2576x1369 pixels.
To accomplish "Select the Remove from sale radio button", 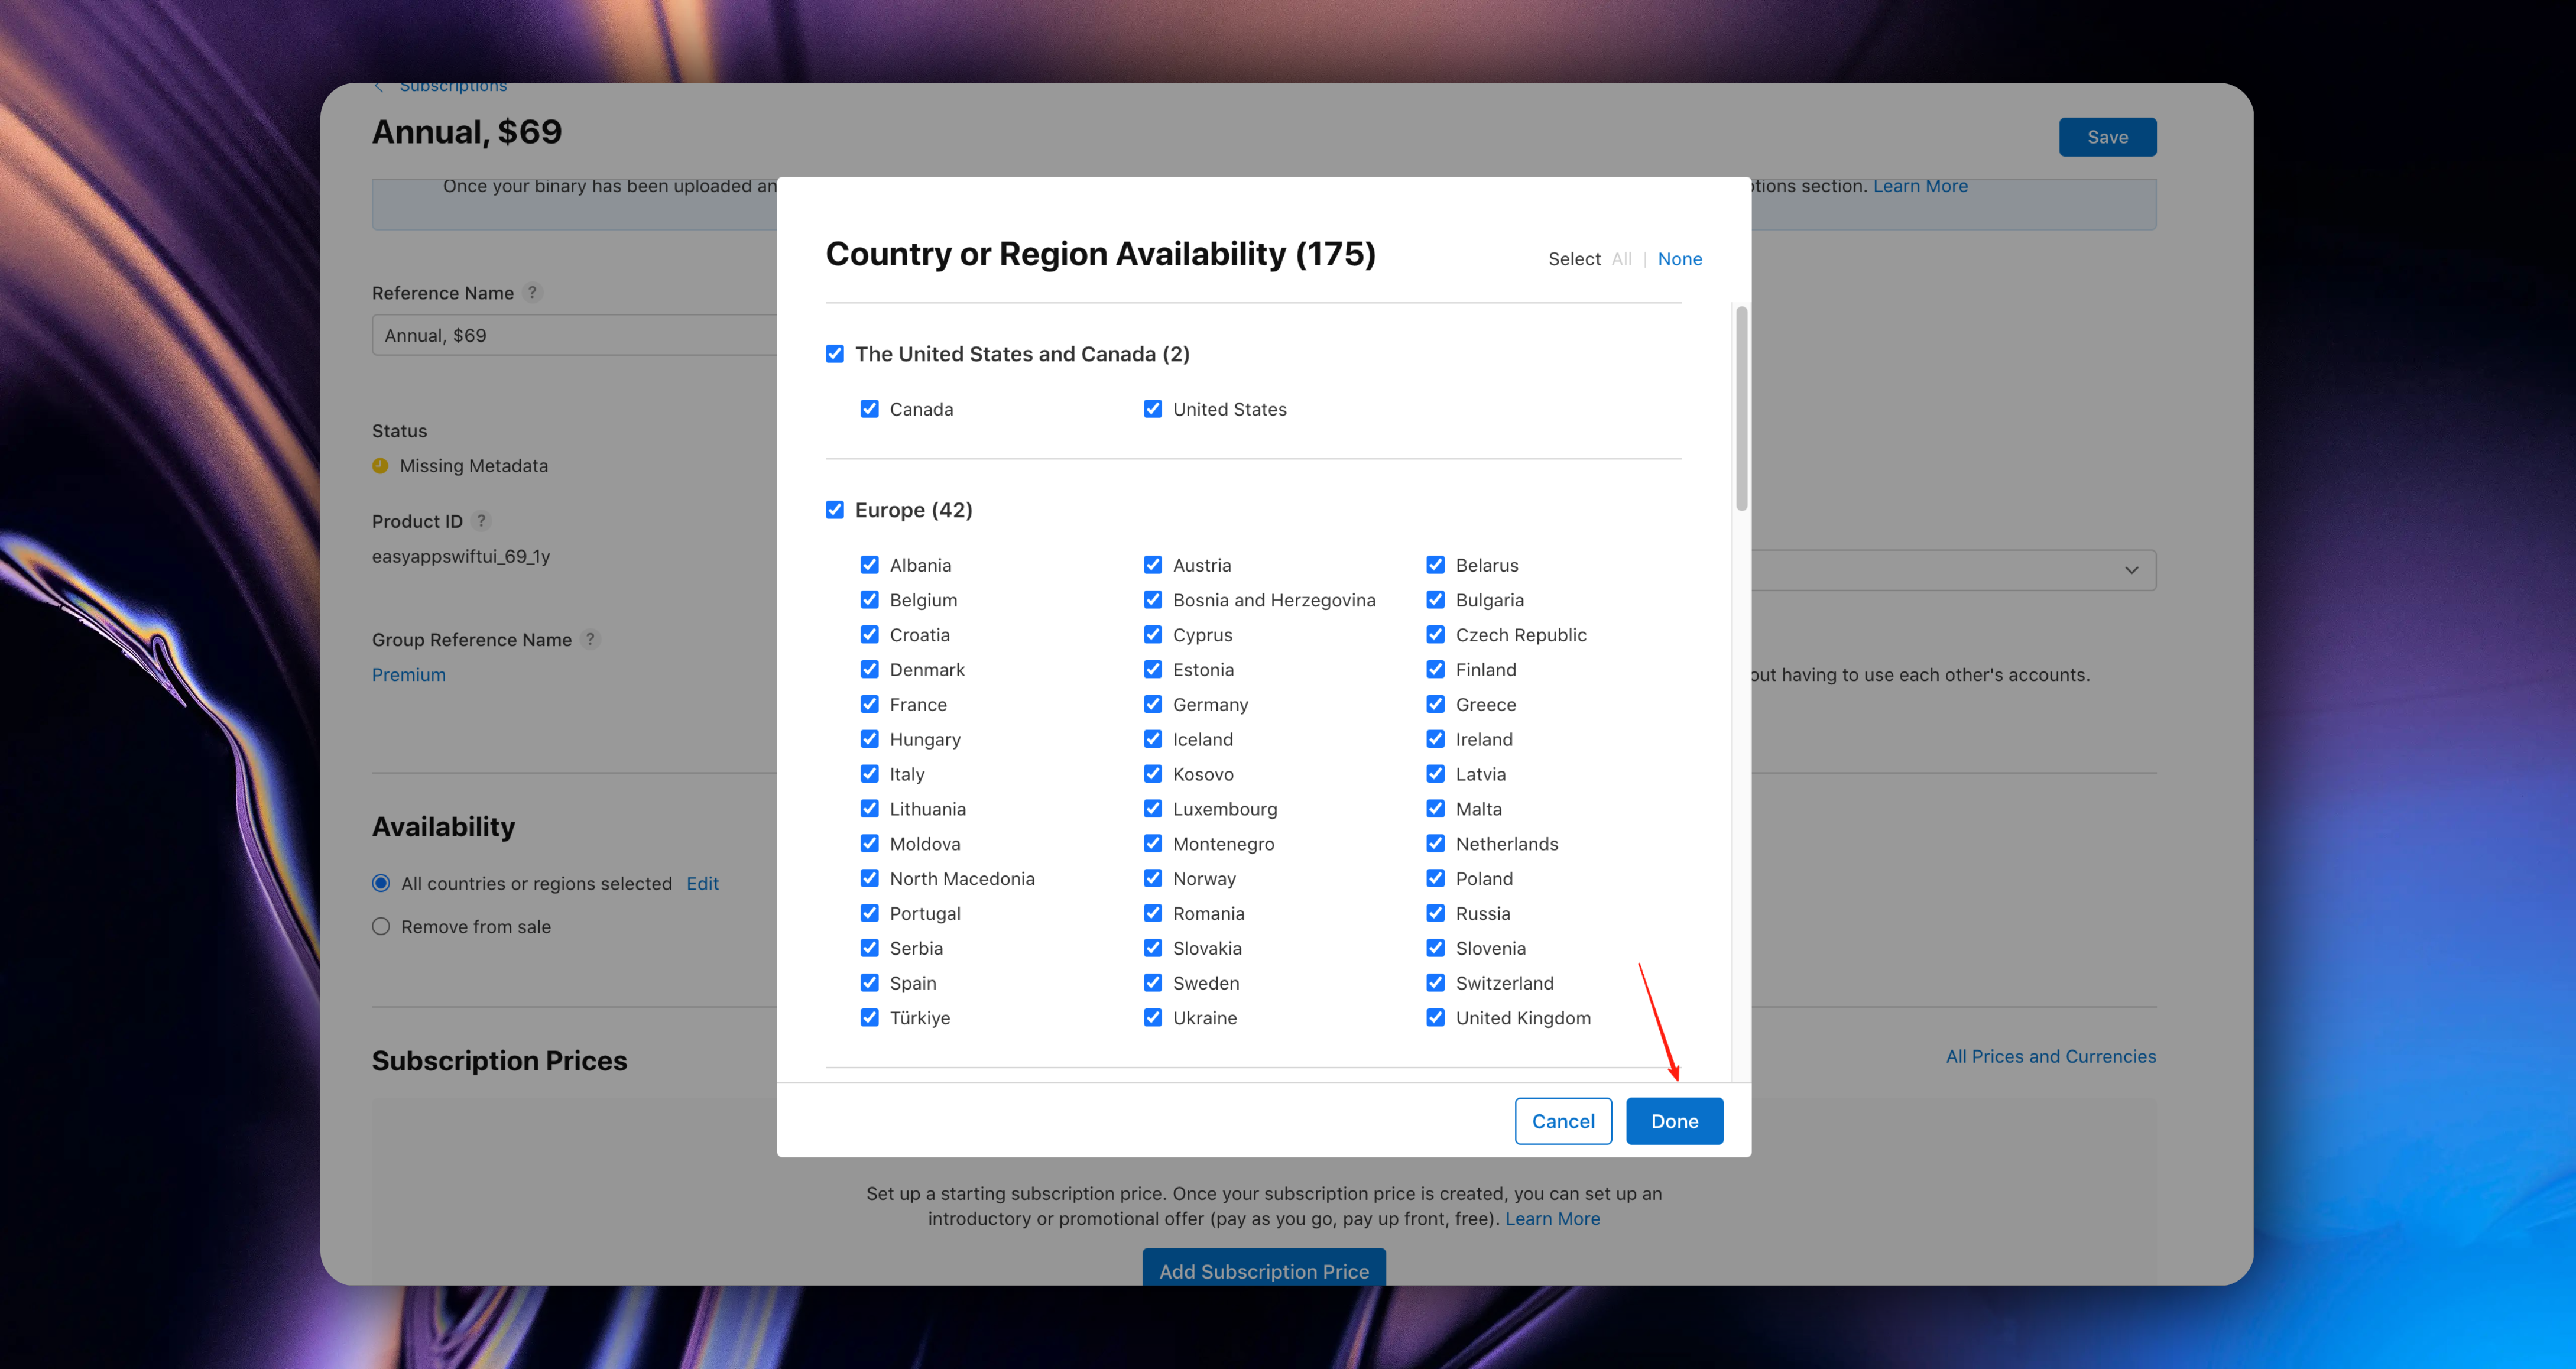I will pos(381,926).
